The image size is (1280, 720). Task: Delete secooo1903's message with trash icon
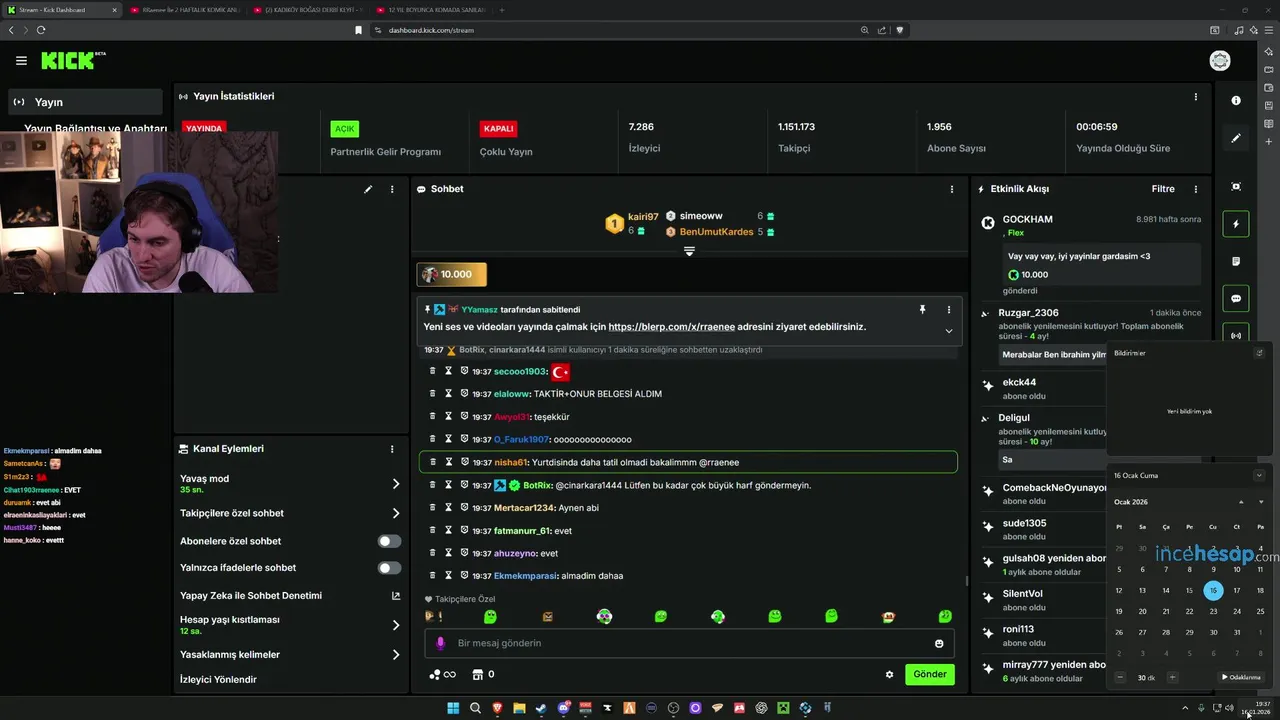432,371
